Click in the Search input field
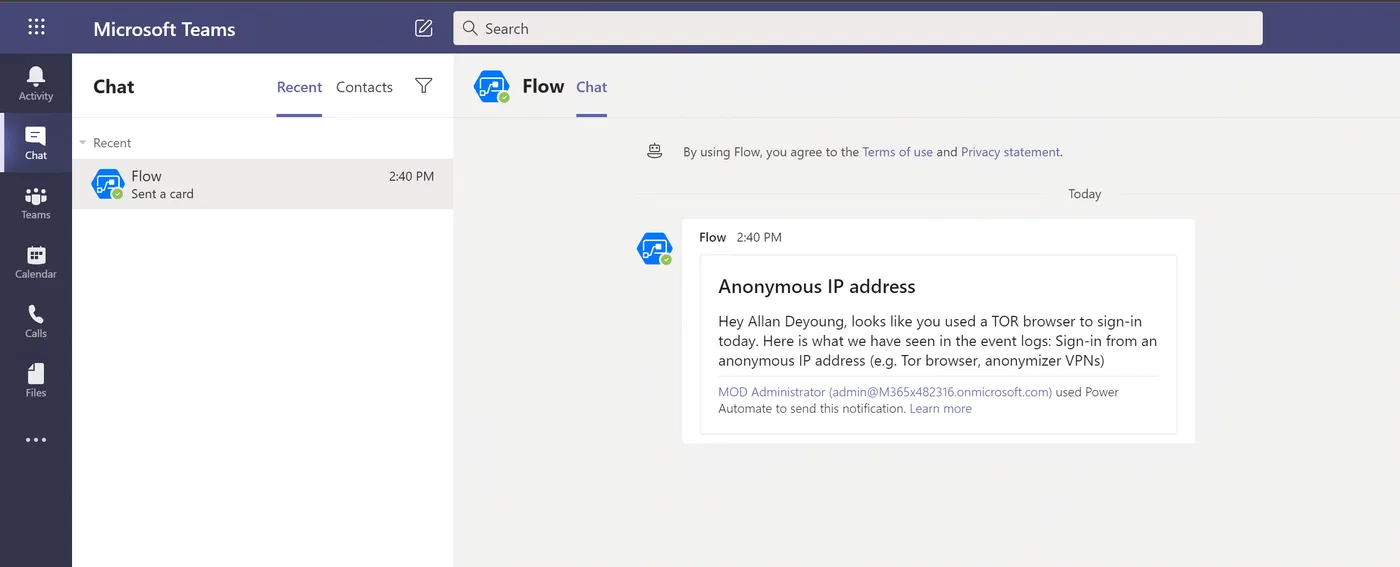1400x567 pixels. [858, 28]
